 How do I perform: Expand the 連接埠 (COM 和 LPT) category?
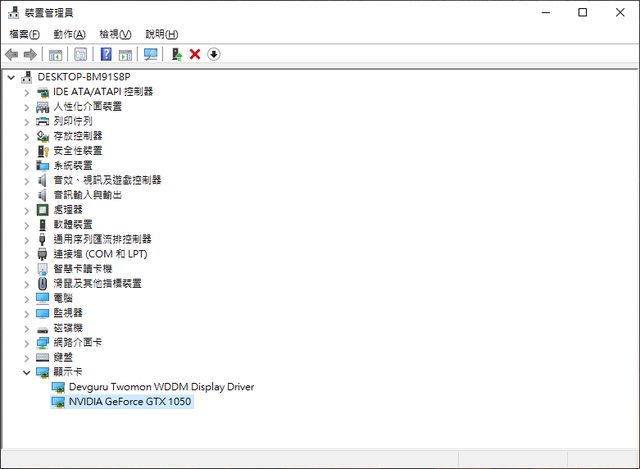27,254
